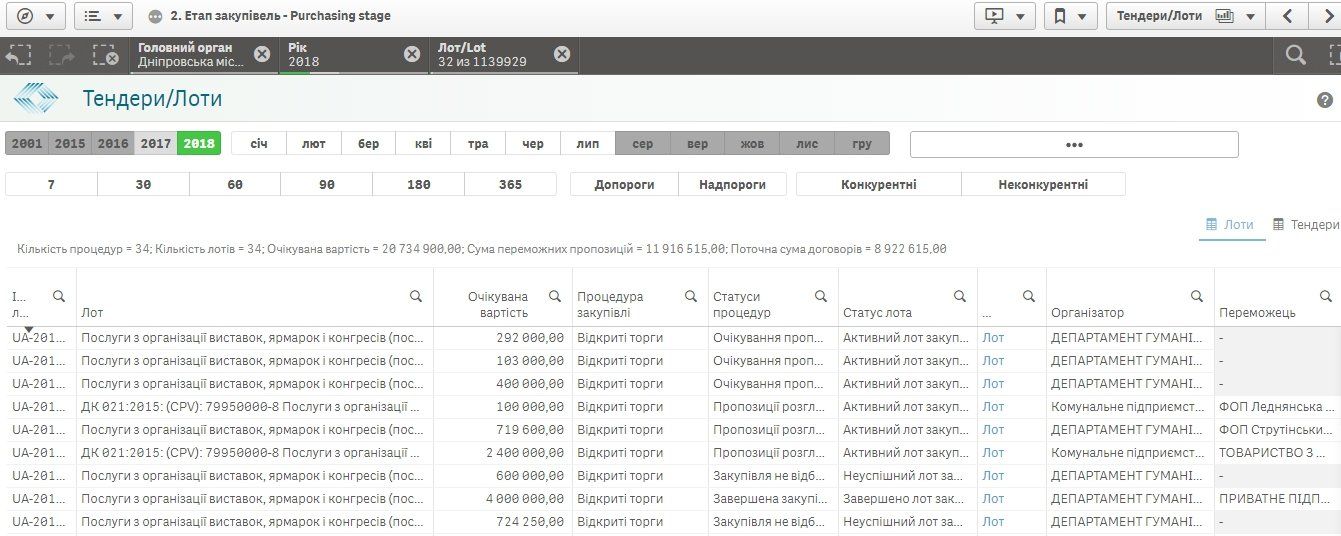1341x536 pixels.
Task: Open the list menu dropdown
Action: click(103, 16)
